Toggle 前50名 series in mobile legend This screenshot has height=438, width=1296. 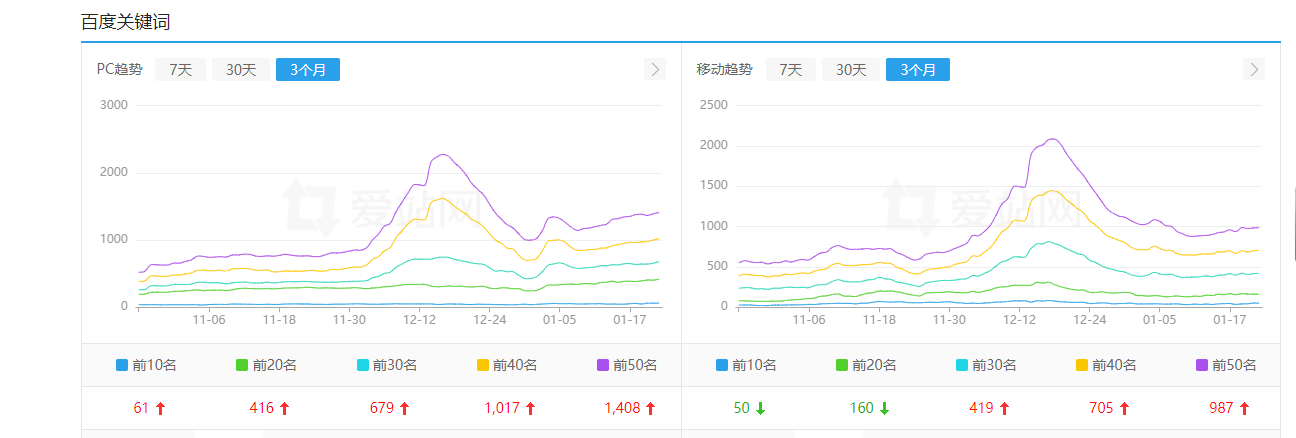[1226, 365]
